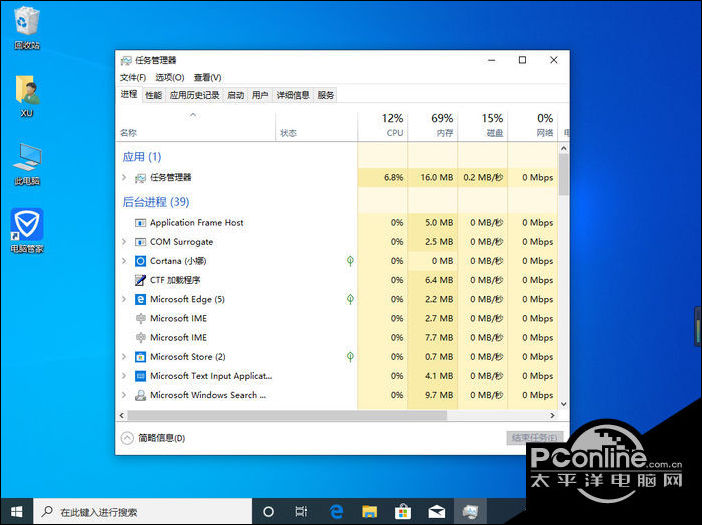Expand the Cortana (小娜) process
Image resolution: width=702 pixels, height=525 pixels.
click(x=124, y=261)
